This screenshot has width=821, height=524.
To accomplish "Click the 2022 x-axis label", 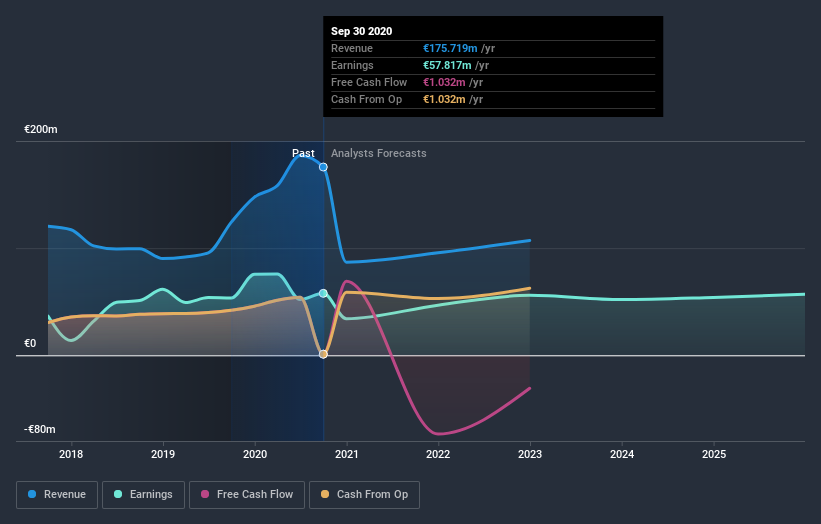I will click(438, 454).
